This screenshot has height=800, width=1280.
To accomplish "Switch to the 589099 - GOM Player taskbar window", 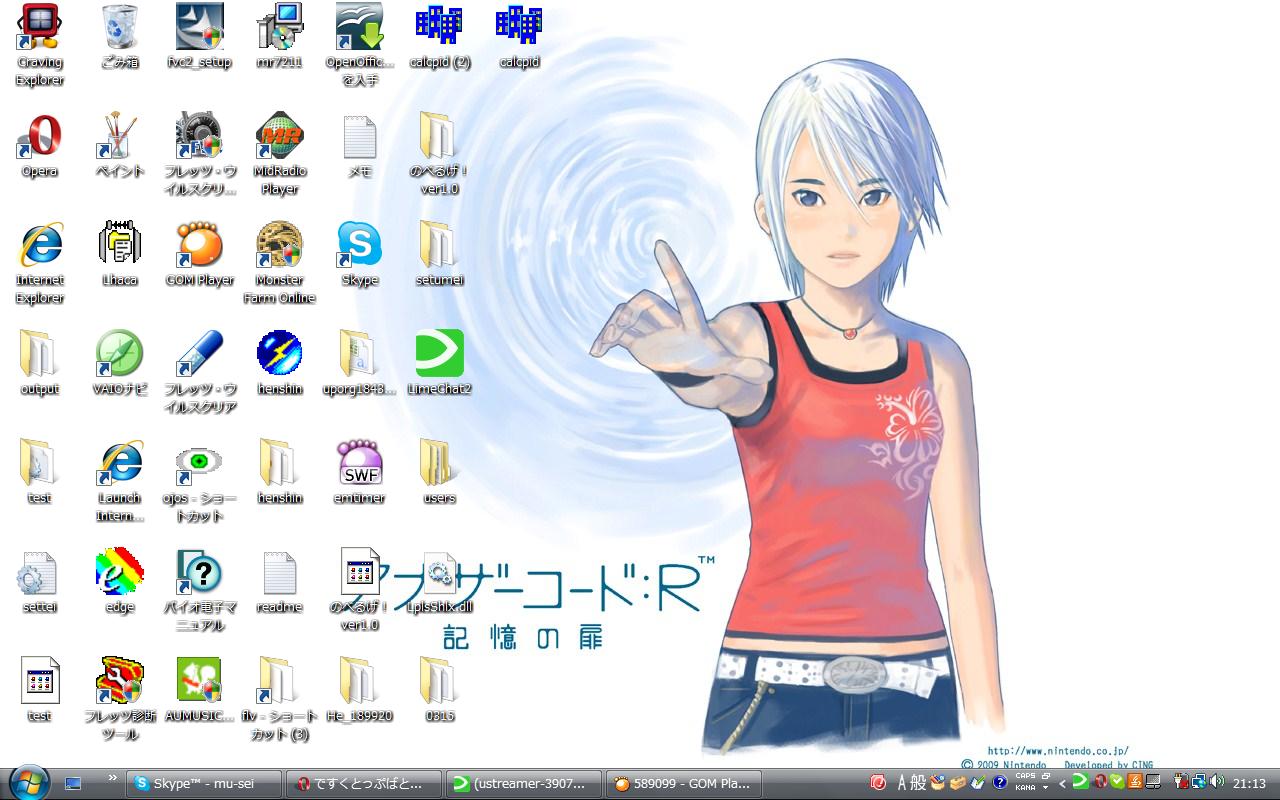I will (683, 784).
